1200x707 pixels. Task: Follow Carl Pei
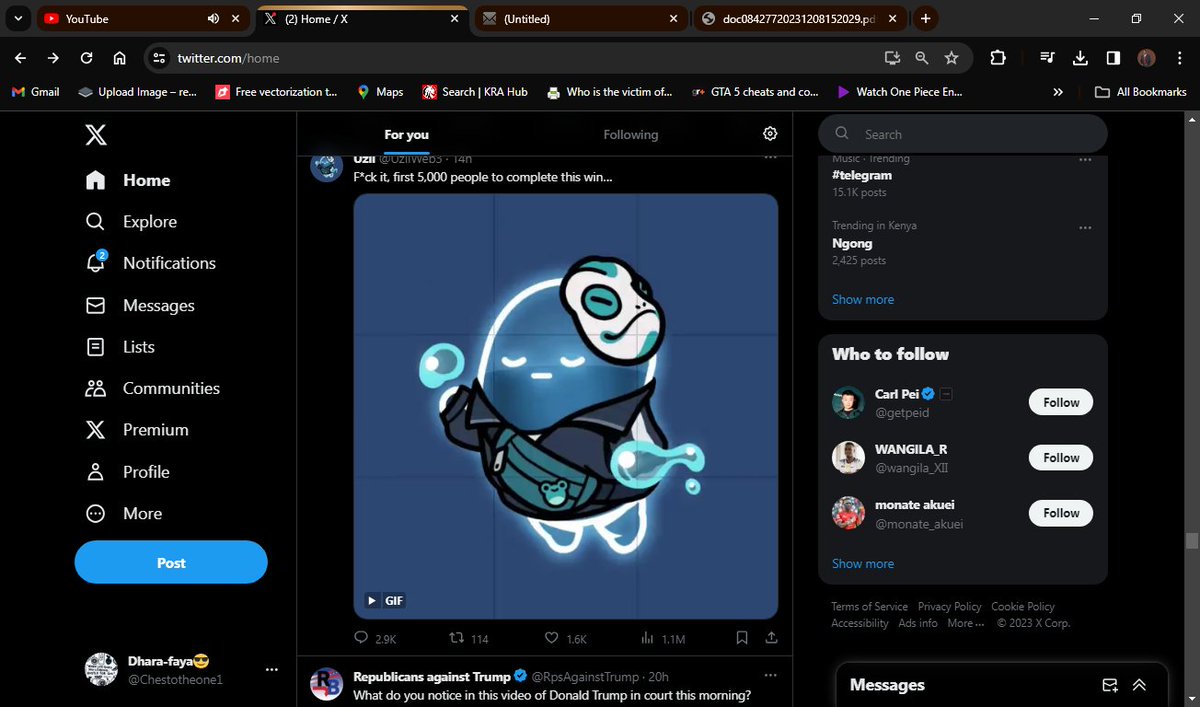click(1061, 402)
